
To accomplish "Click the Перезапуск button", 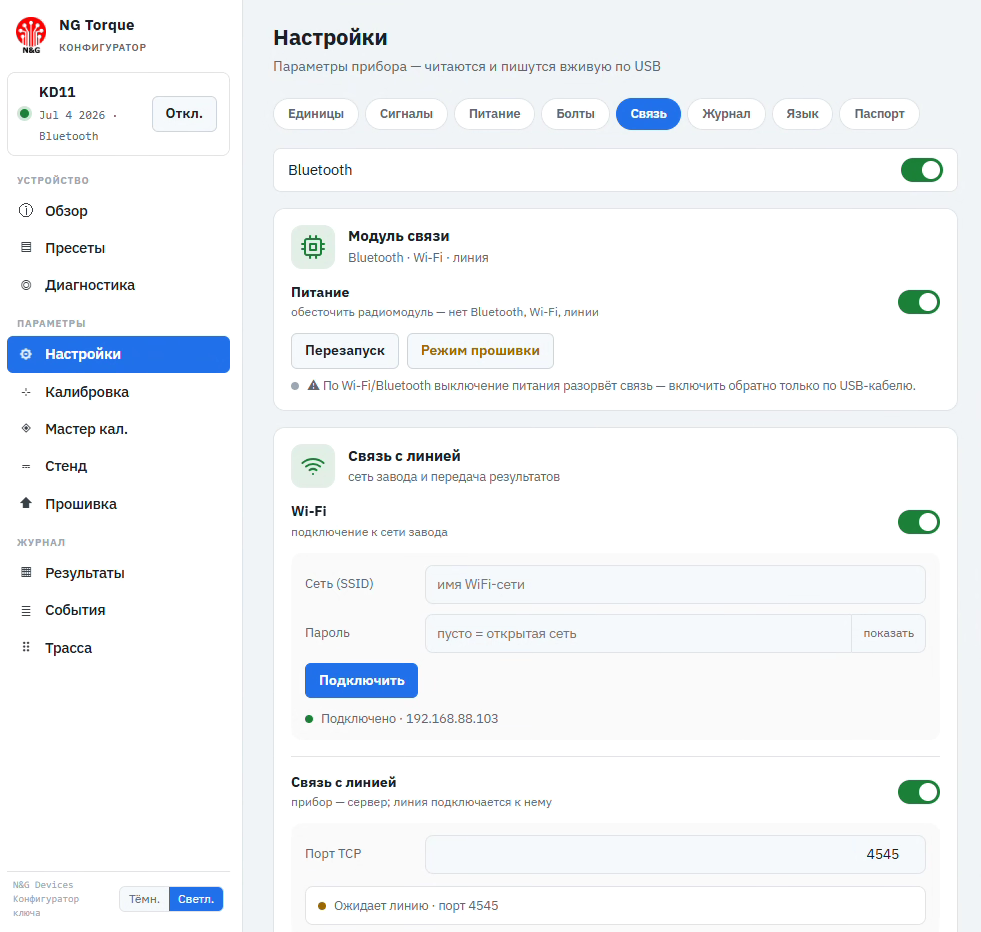I will point(345,351).
